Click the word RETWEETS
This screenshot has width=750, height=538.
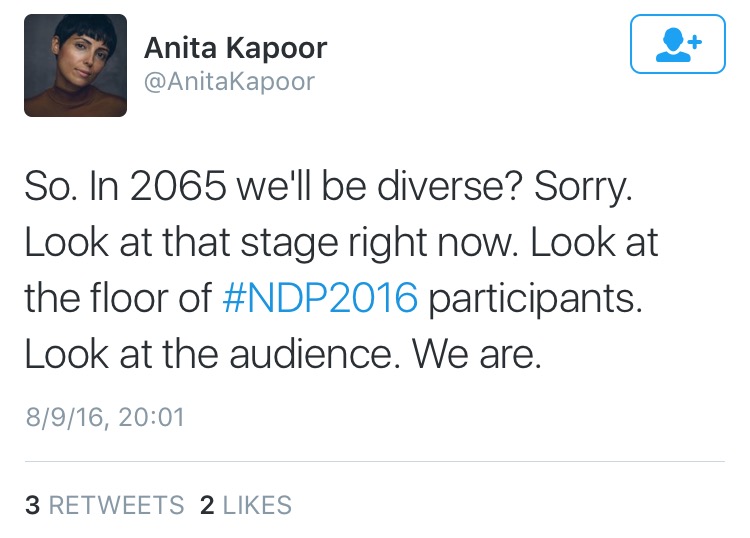116,505
